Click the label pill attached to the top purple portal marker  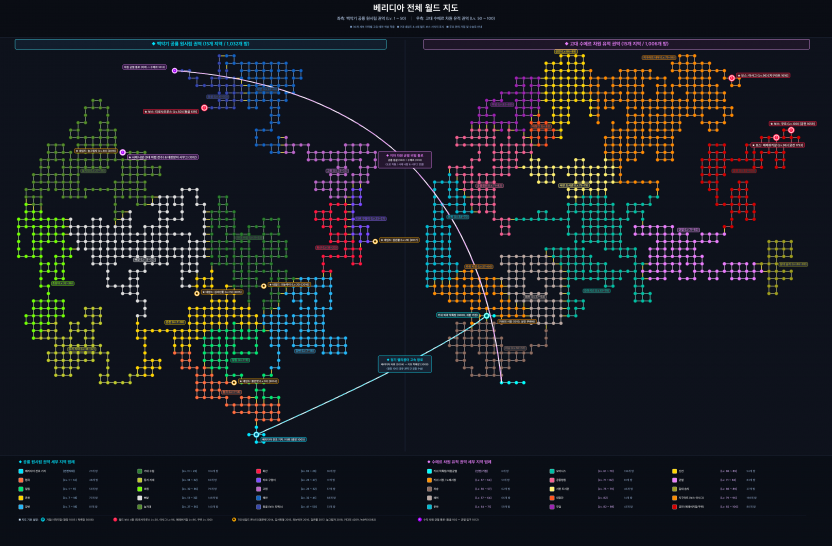[x=144, y=67]
